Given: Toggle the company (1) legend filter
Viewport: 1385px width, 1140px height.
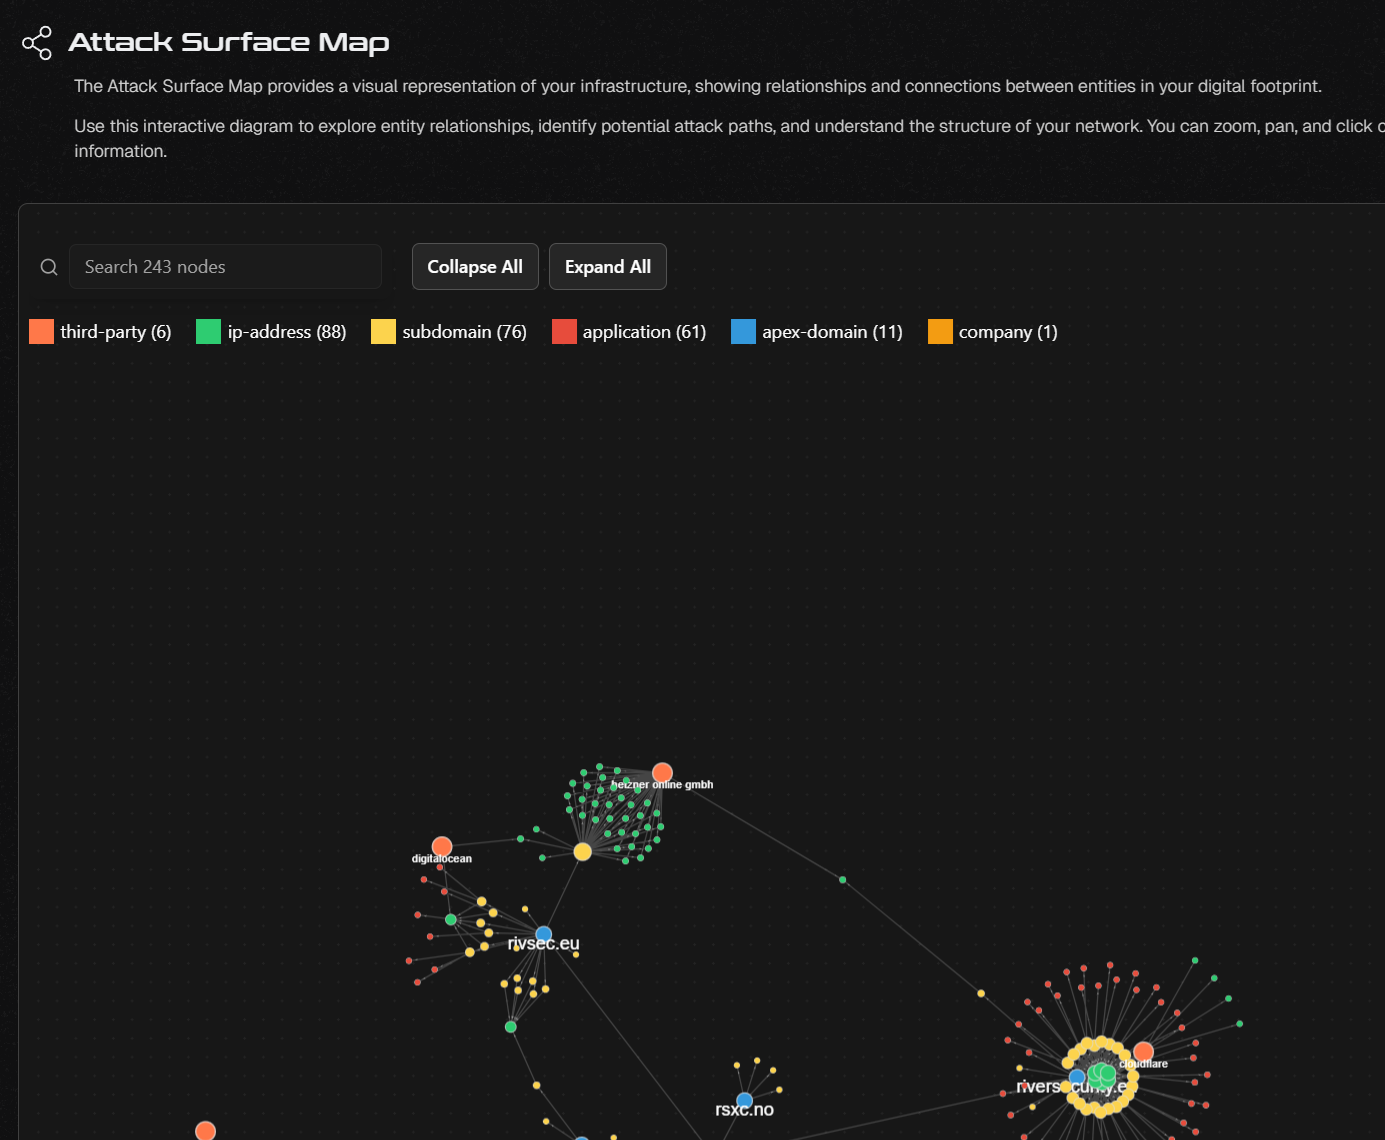Looking at the screenshot, I should (993, 332).
